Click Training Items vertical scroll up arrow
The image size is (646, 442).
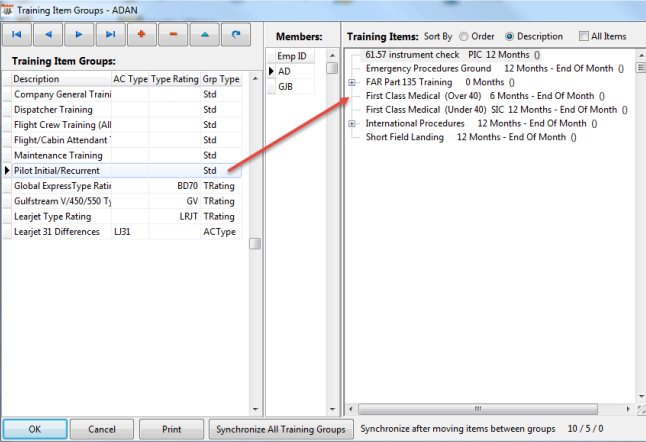tap(641, 55)
